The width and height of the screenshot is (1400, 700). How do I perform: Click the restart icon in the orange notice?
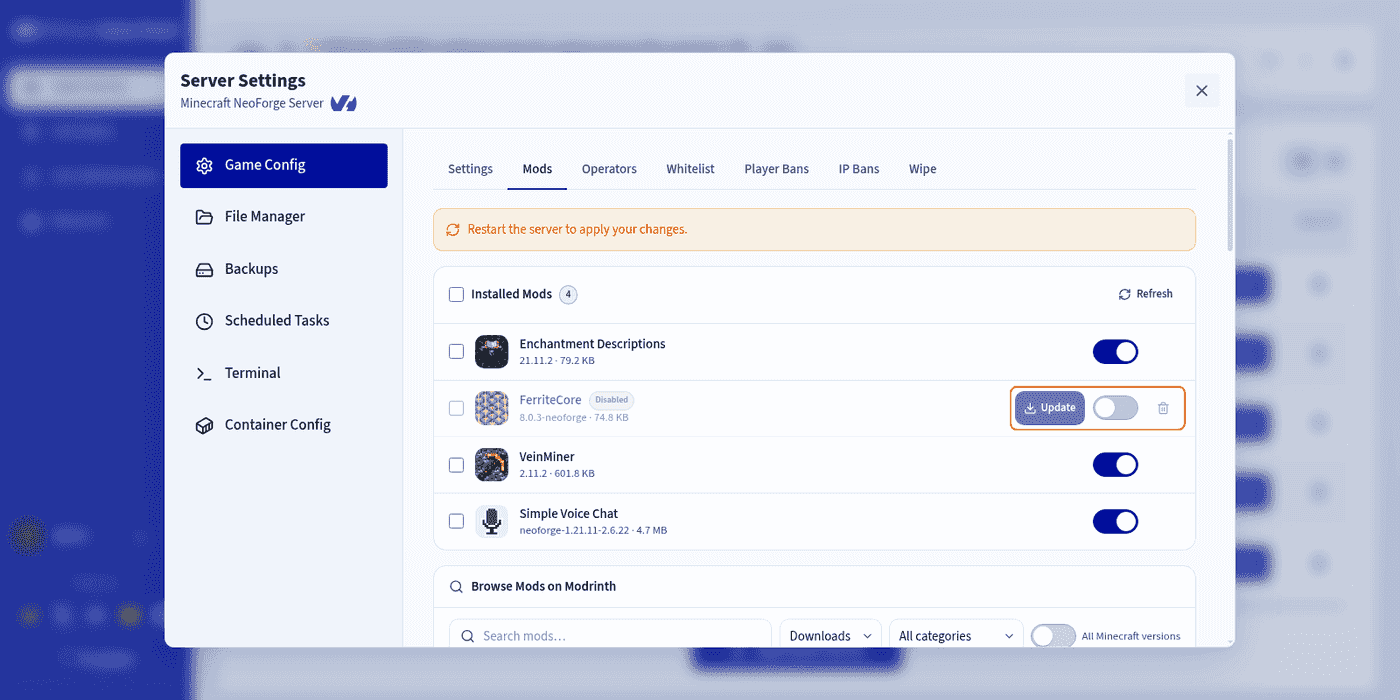click(x=453, y=229)
